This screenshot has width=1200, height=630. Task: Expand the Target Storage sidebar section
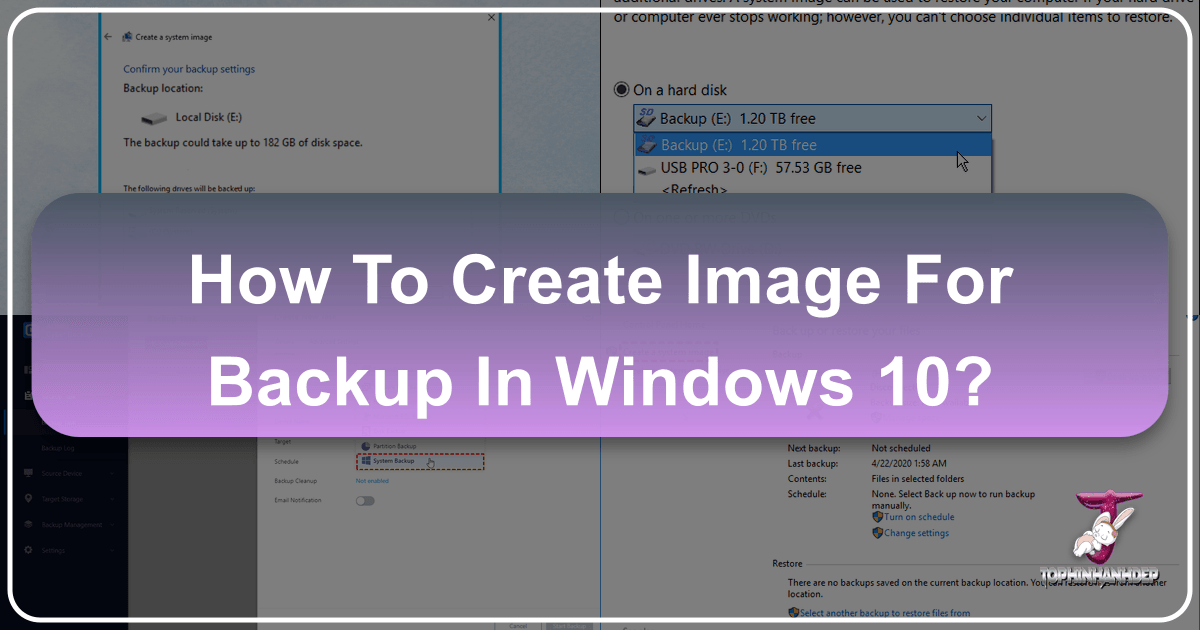[x=111, y=498]
